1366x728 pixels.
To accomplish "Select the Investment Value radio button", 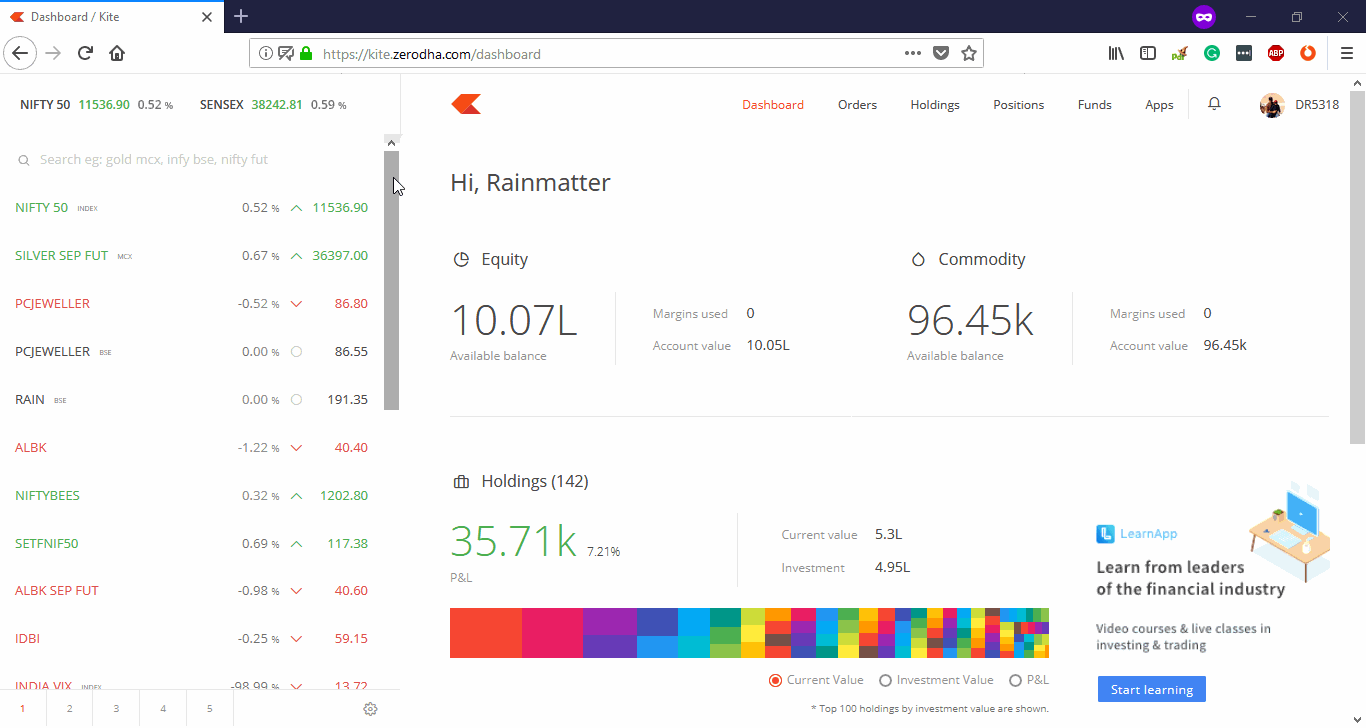I will coord(885,680).
